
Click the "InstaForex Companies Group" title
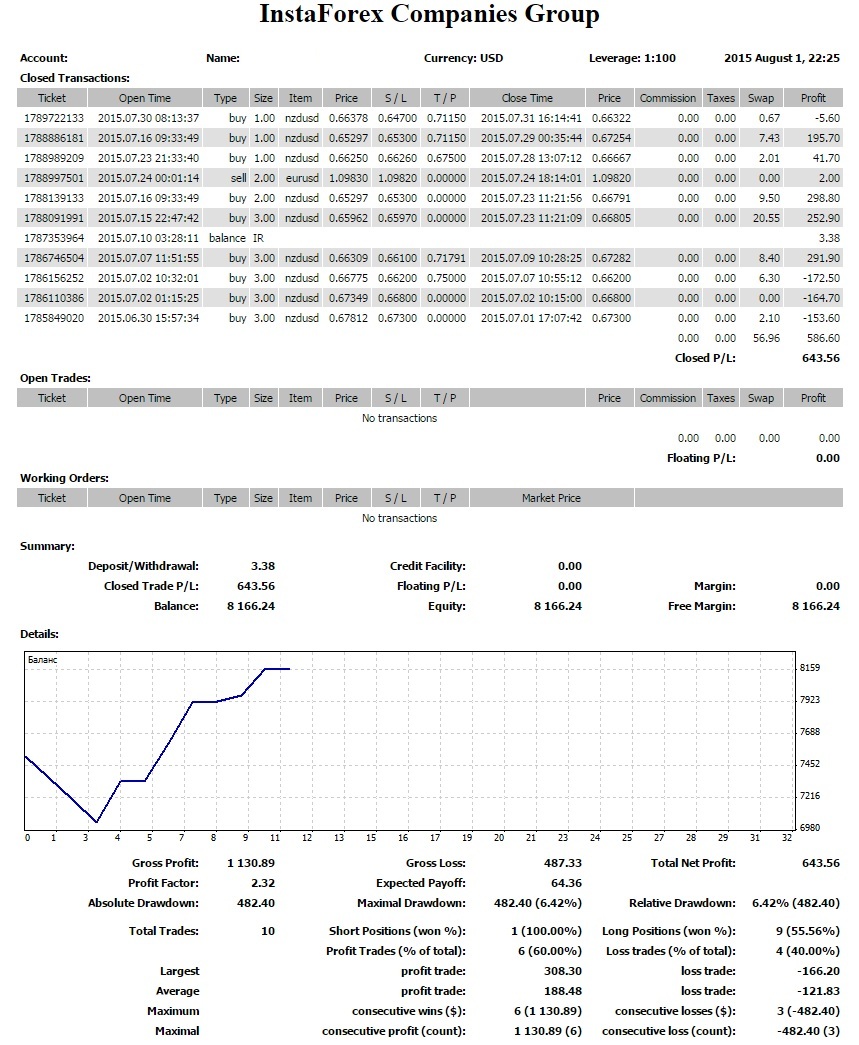[429, 14]
